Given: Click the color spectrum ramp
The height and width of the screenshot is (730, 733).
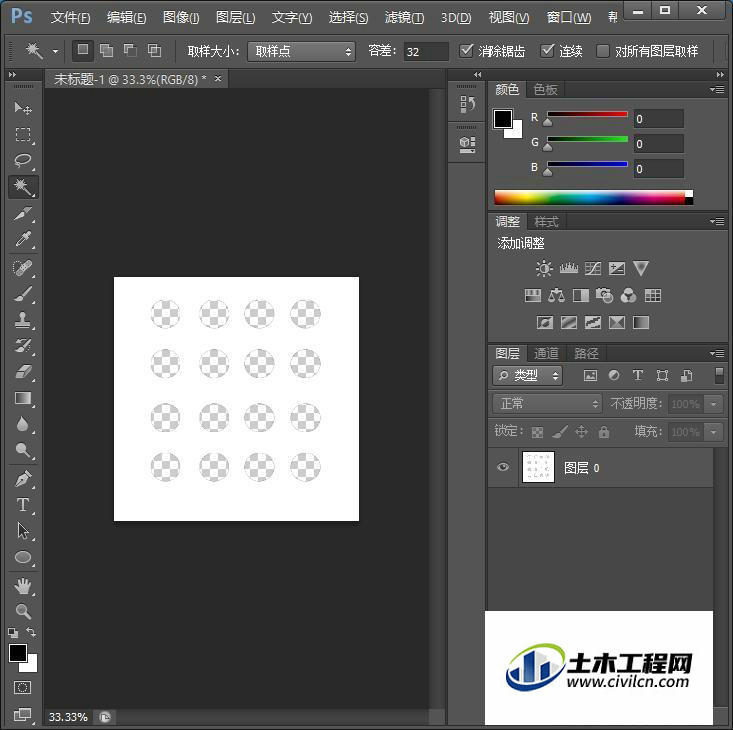Looking at the screenshot, I should [x=593, y=197].
